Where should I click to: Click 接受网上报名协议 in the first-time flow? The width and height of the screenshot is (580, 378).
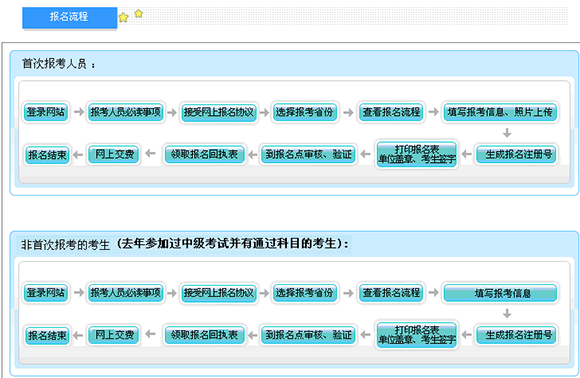tap(219, 112)
